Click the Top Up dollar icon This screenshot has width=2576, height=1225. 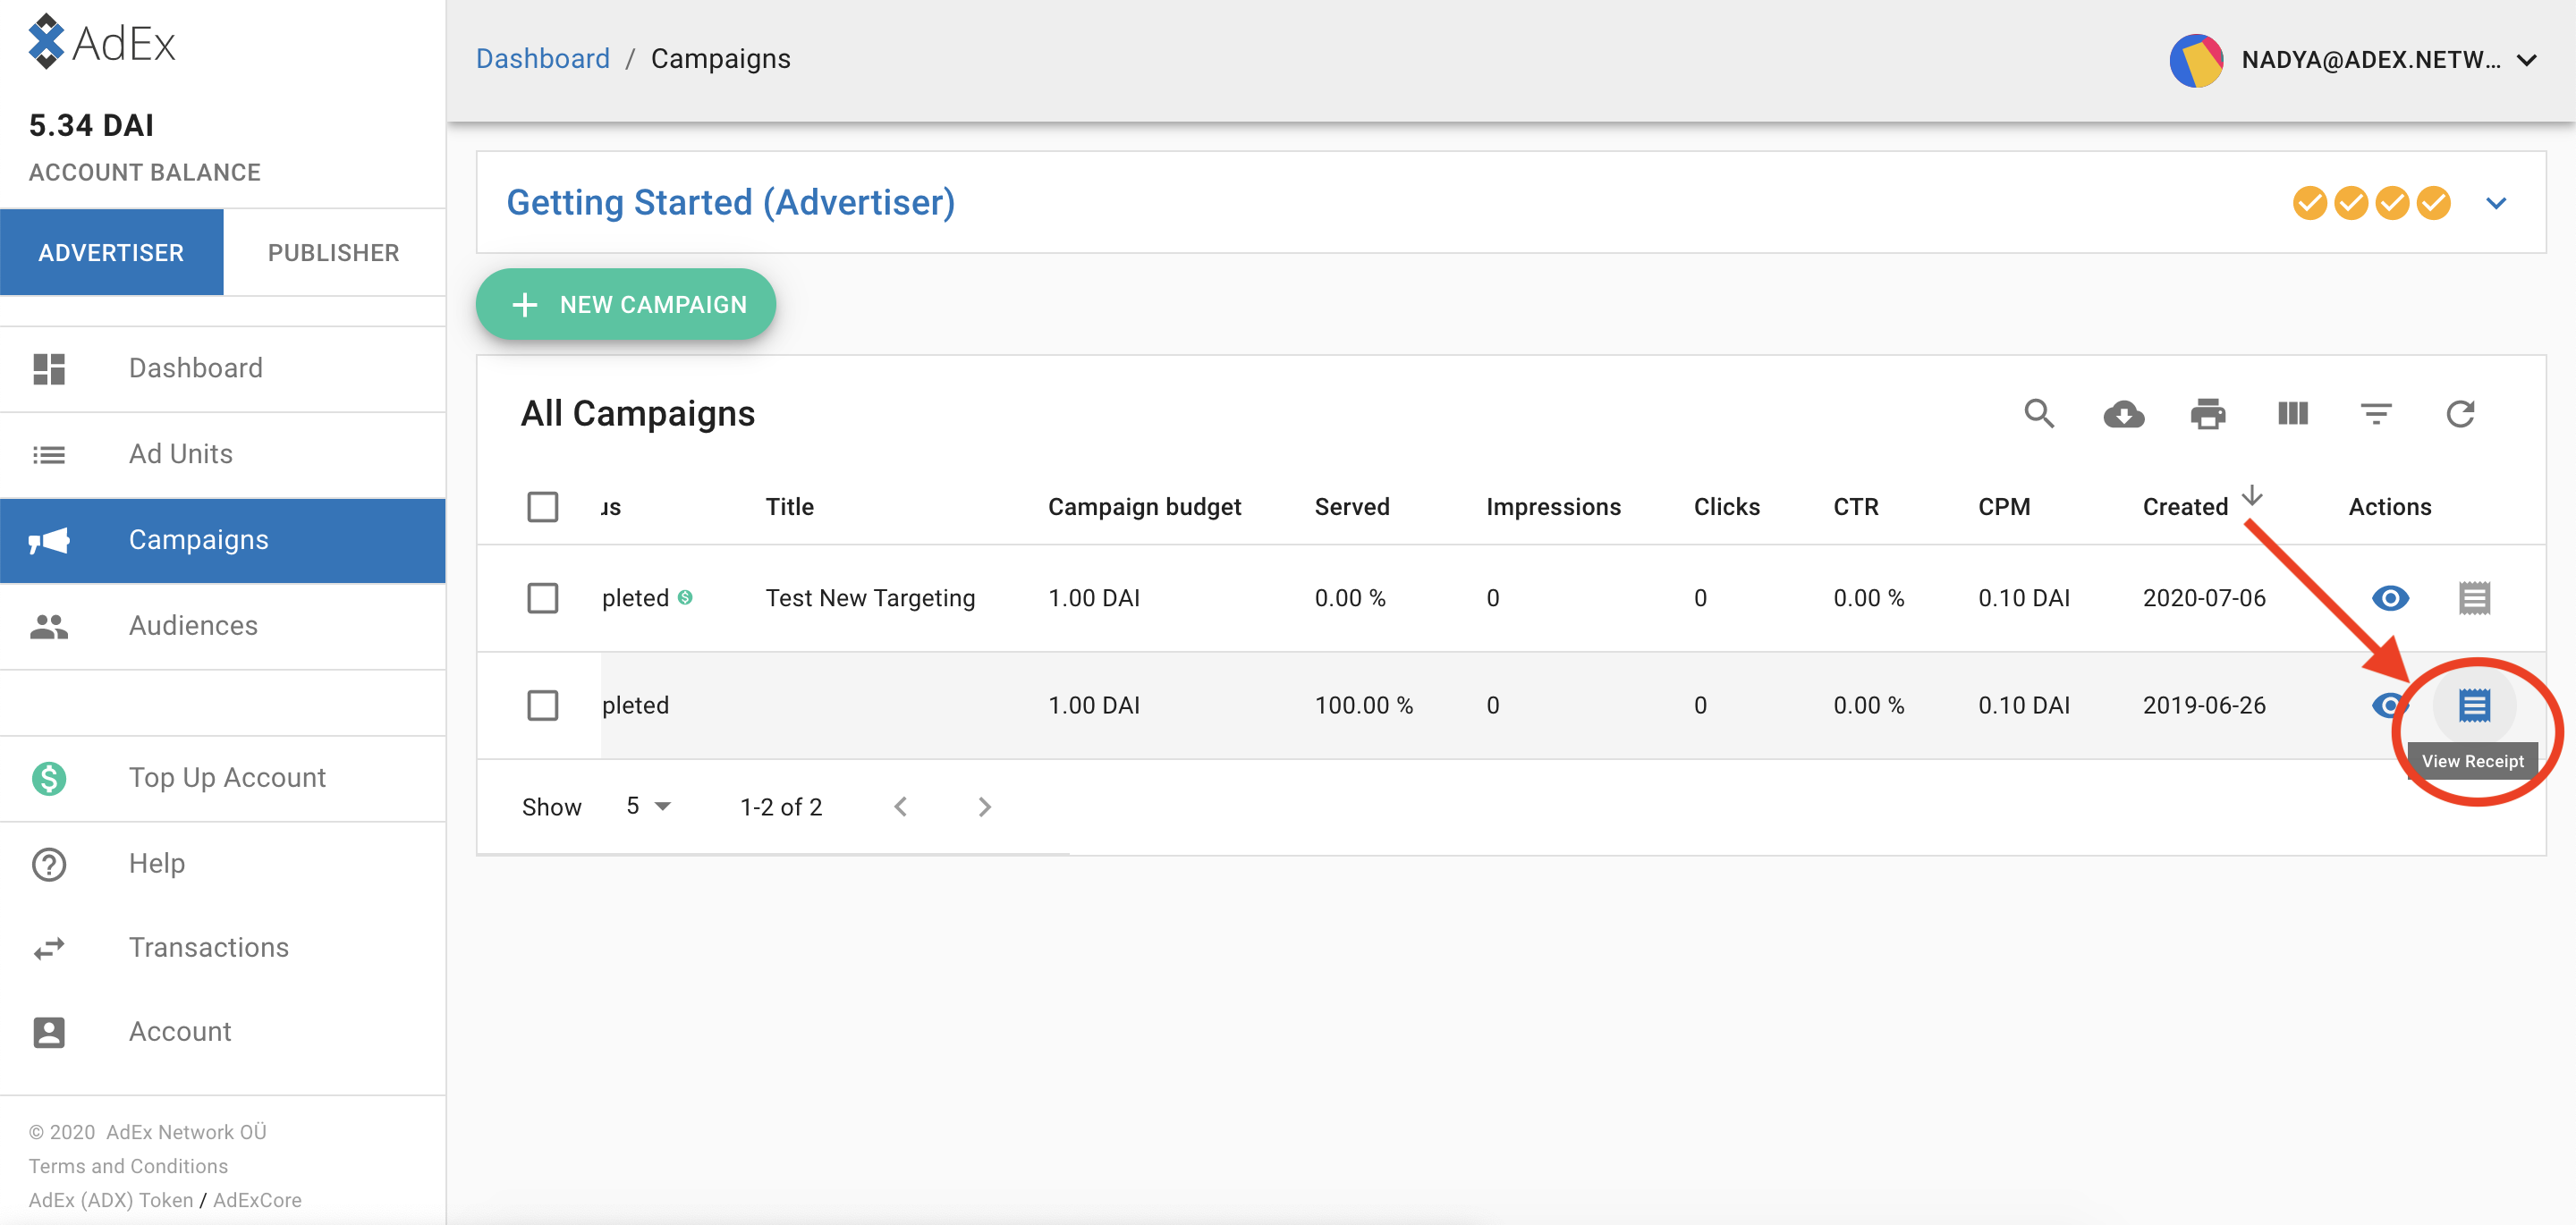click(x=49, y=778)
